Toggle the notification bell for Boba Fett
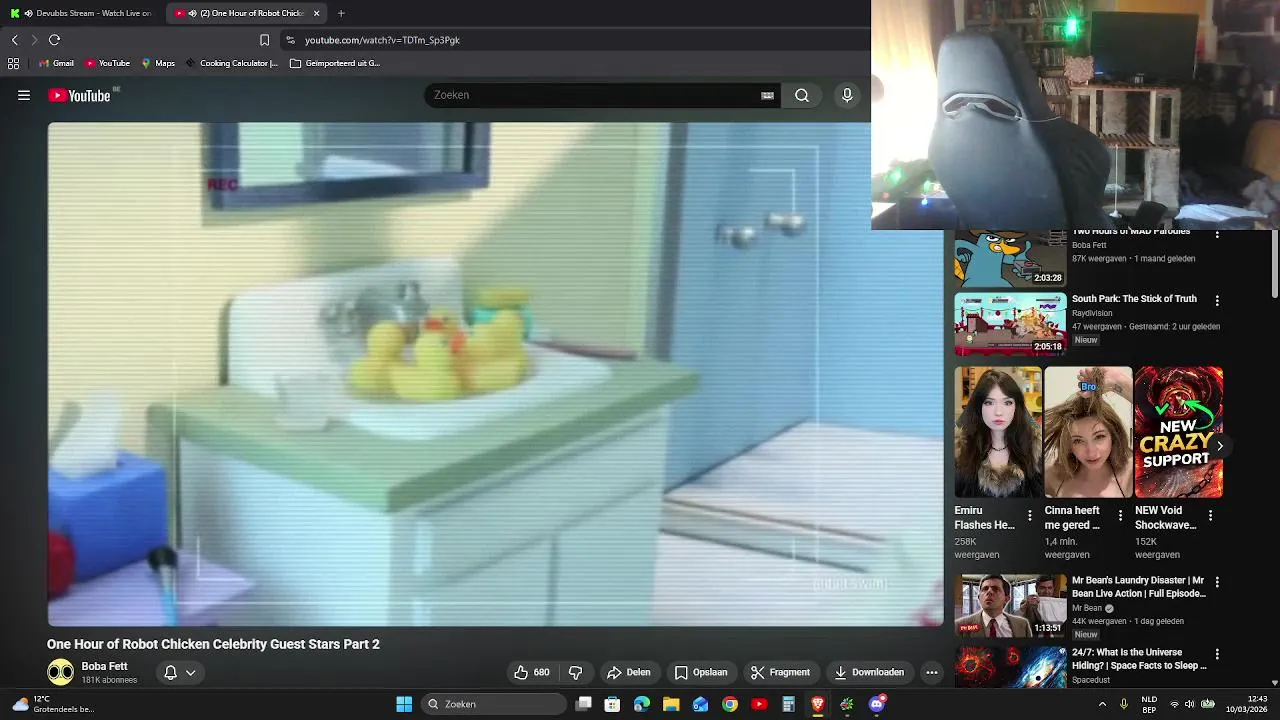Viewport: 1280px width, 720px height. point(170,673)
